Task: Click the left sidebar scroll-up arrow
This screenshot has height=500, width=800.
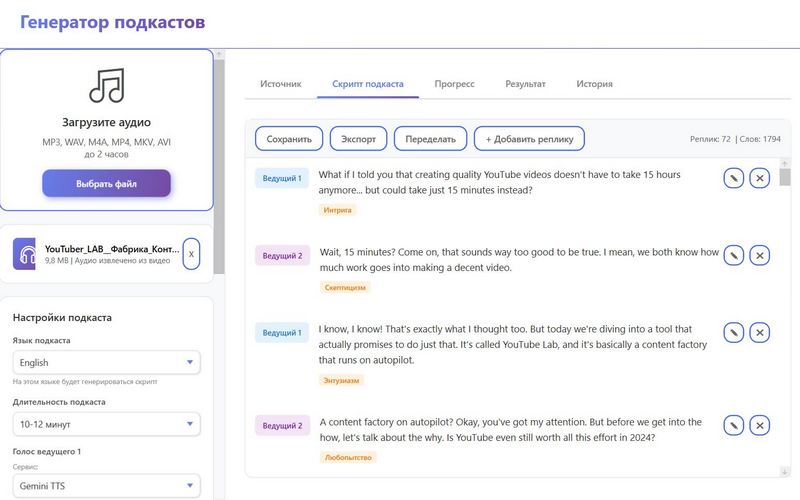Action: click(x=219, y=54)
